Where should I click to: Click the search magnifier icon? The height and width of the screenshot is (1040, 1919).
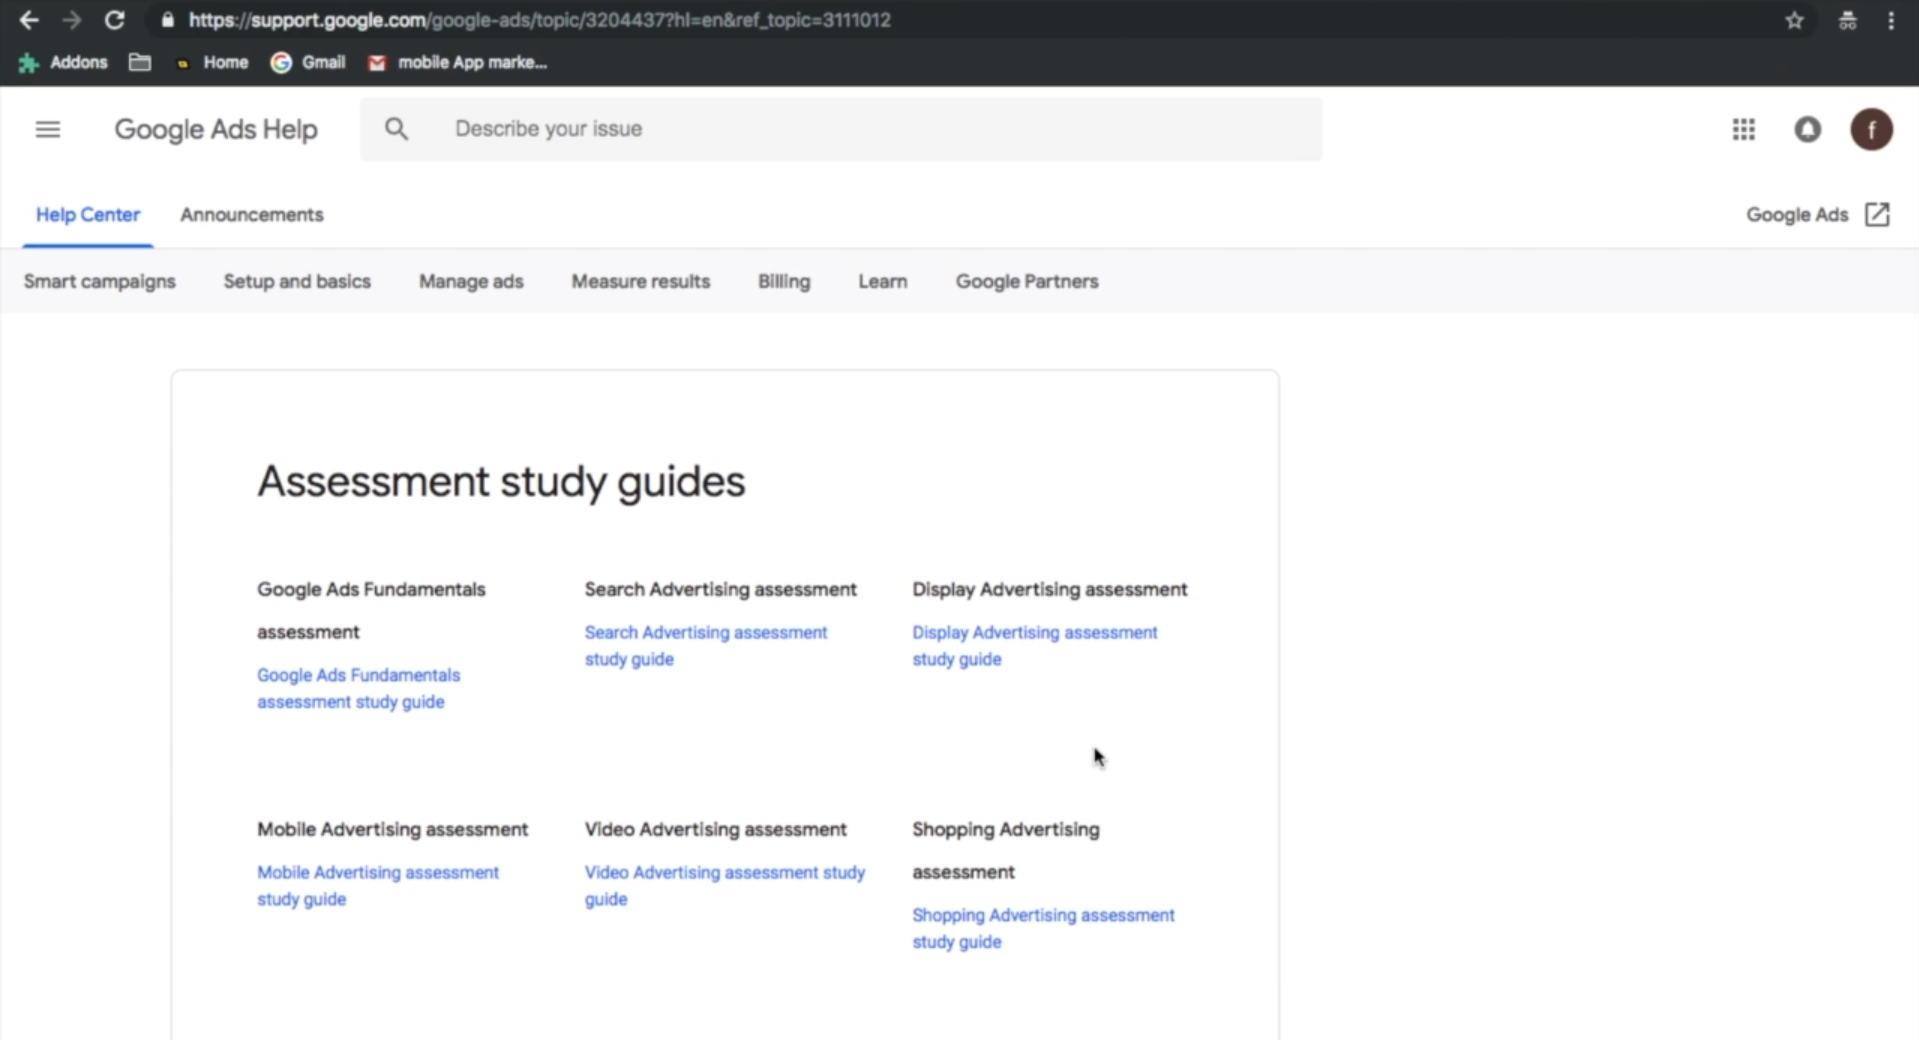(396, 129)
